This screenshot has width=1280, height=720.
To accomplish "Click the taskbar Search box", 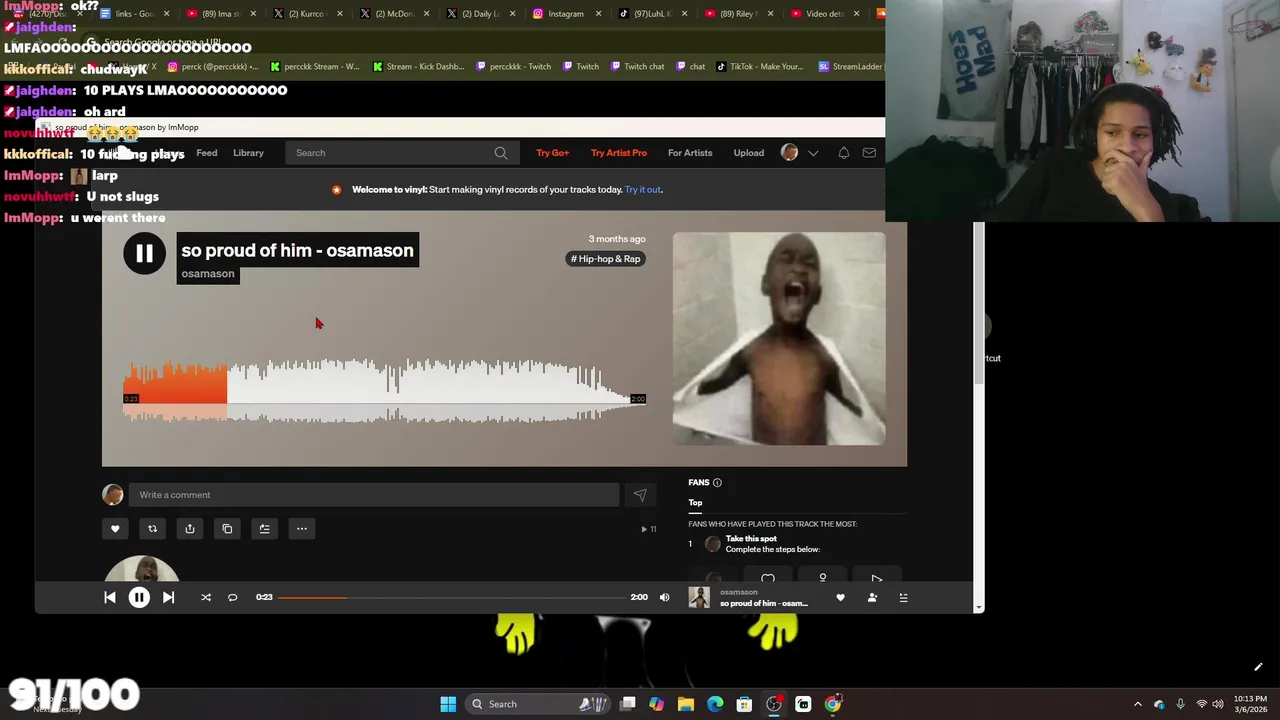I will 536,704.
